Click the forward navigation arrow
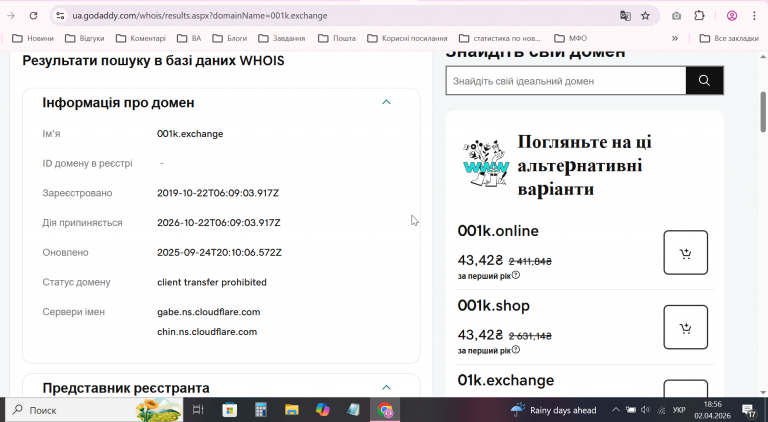 (x=11, y=16)
